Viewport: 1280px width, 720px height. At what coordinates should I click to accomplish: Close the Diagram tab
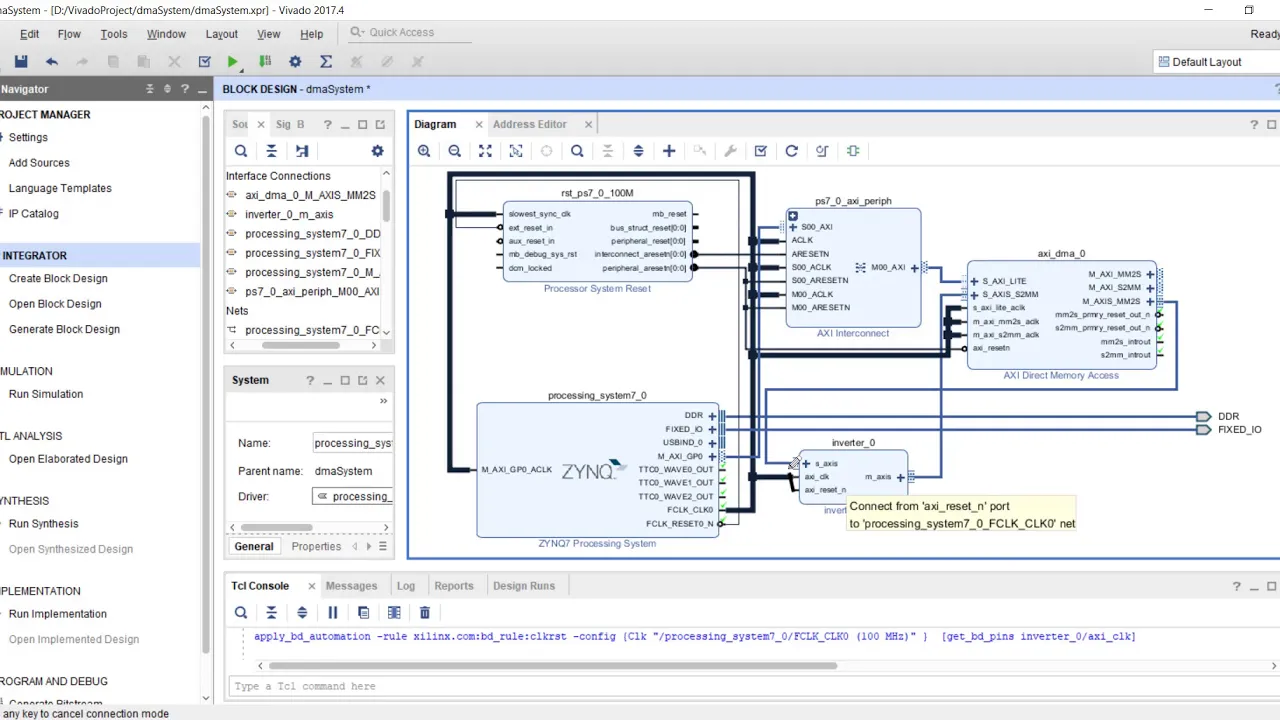click(479, 124)
